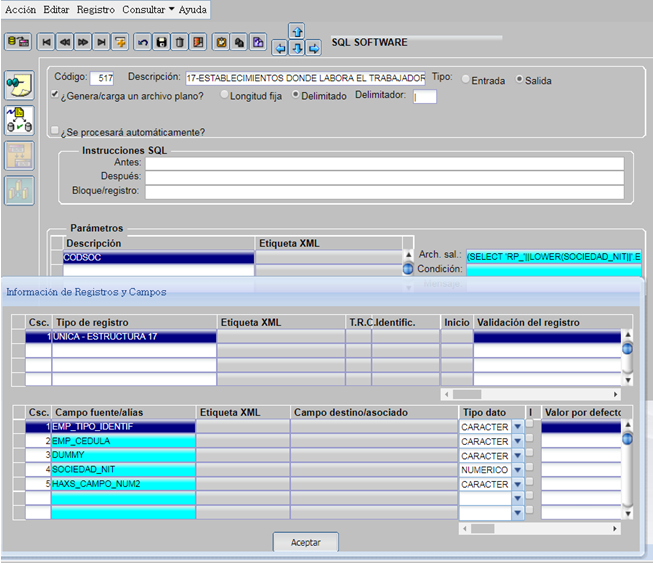The height and width of the screenshot is (563, 653).
Task: Open the Ayuda menu
Action: tap(192, 8)
